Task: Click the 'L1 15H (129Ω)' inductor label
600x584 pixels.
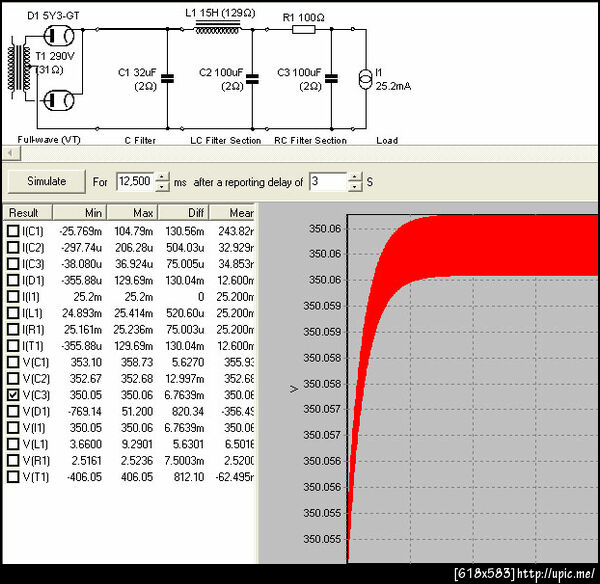Action: tap(220, 13)
